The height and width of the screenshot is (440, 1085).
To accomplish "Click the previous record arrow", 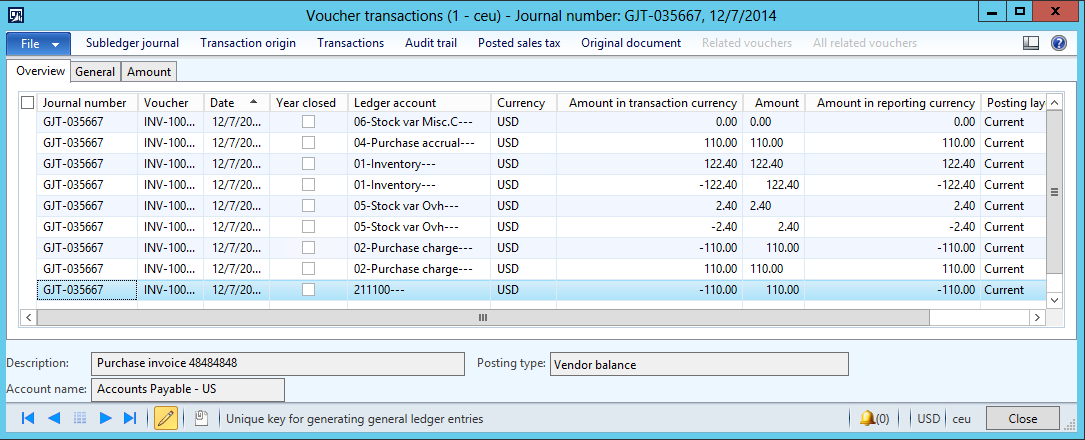I will 54,419.
